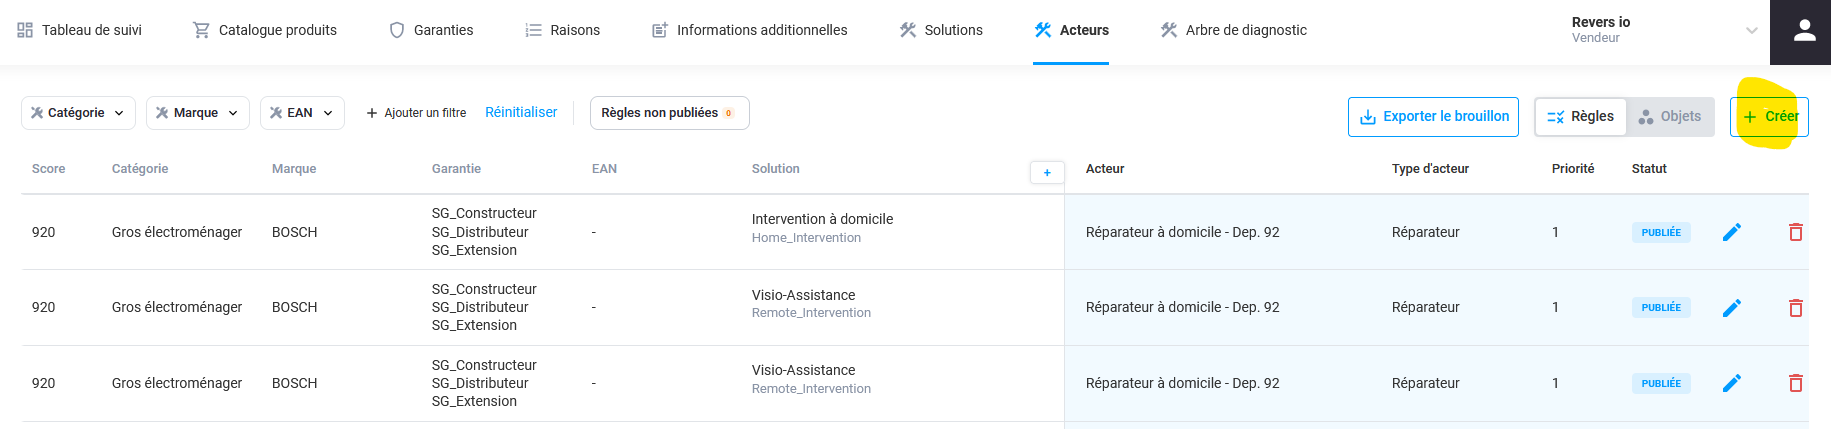Click Exporter le brouillon button

pos(1433,117)
